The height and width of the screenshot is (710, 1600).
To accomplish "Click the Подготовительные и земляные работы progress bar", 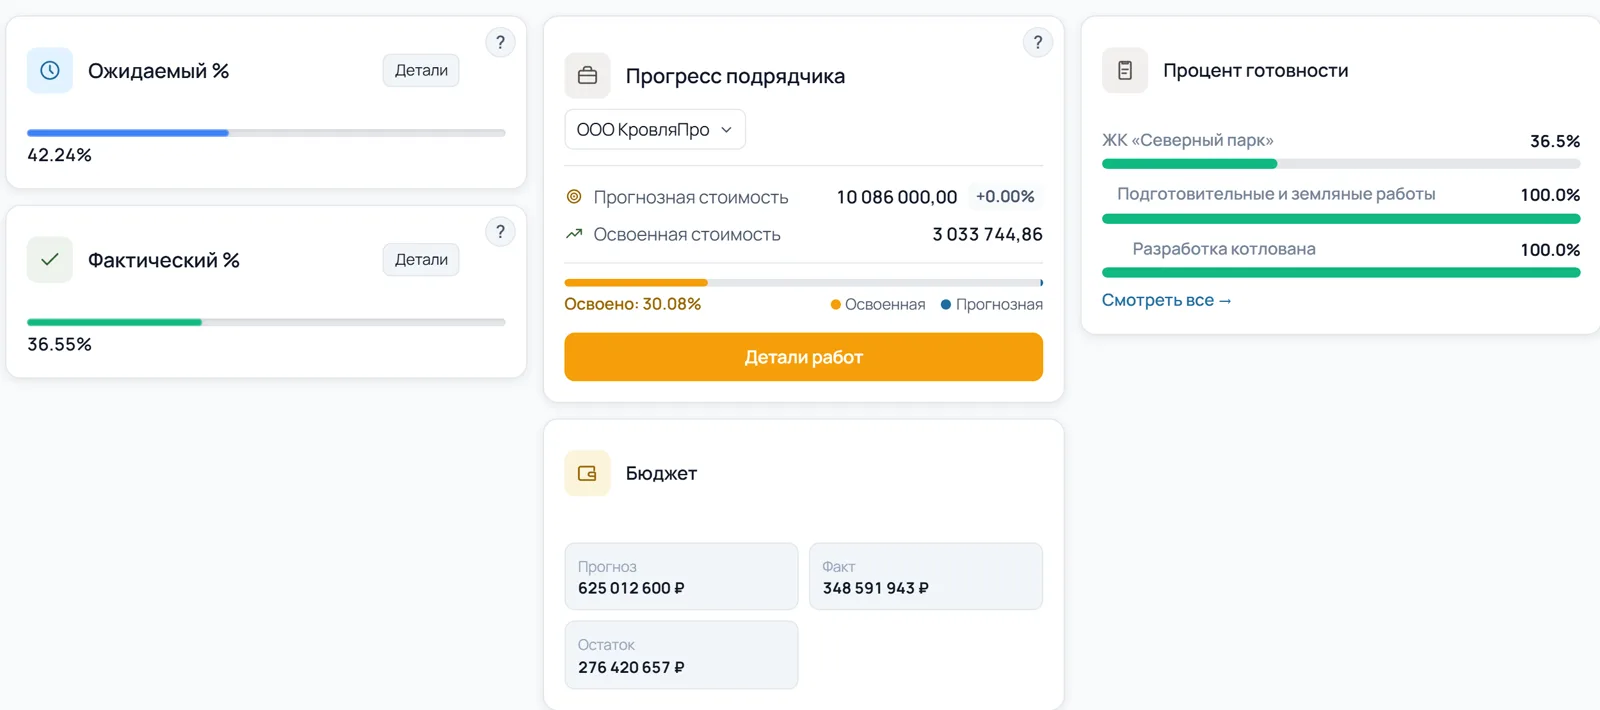I will [1341, 218].
